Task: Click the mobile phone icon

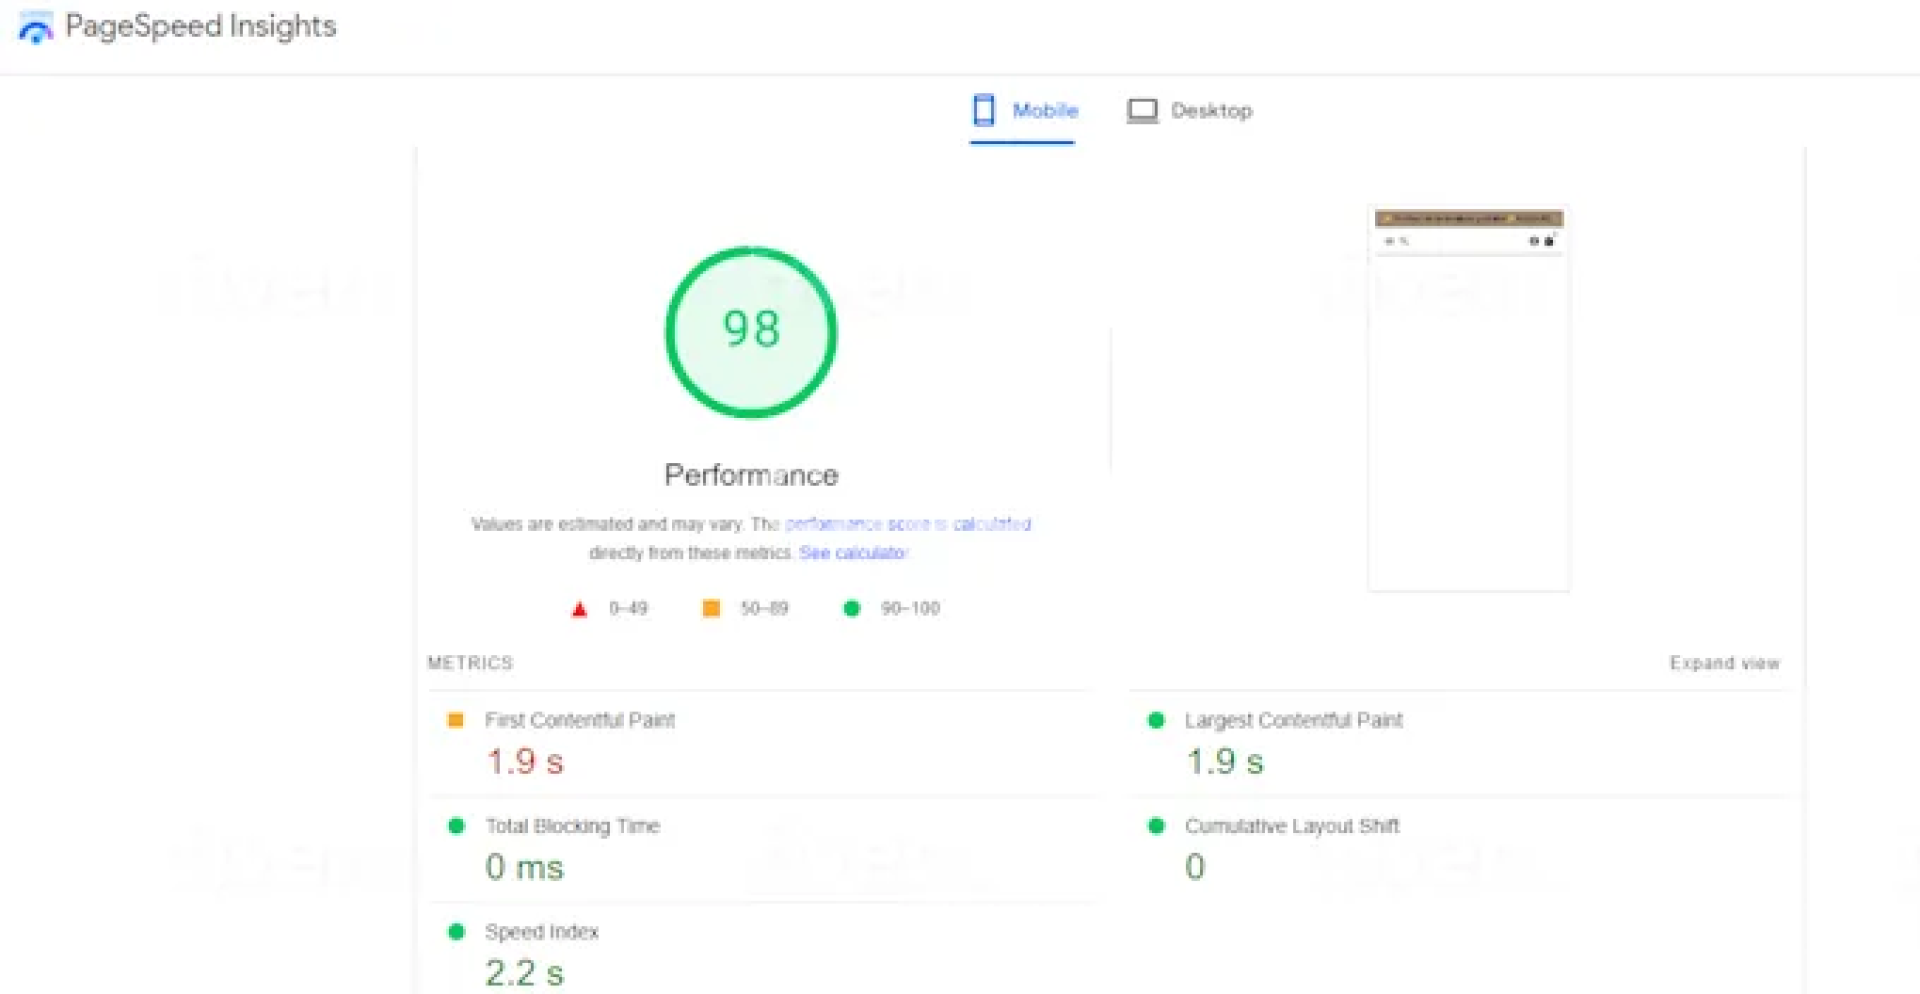Action: (984, 110)
